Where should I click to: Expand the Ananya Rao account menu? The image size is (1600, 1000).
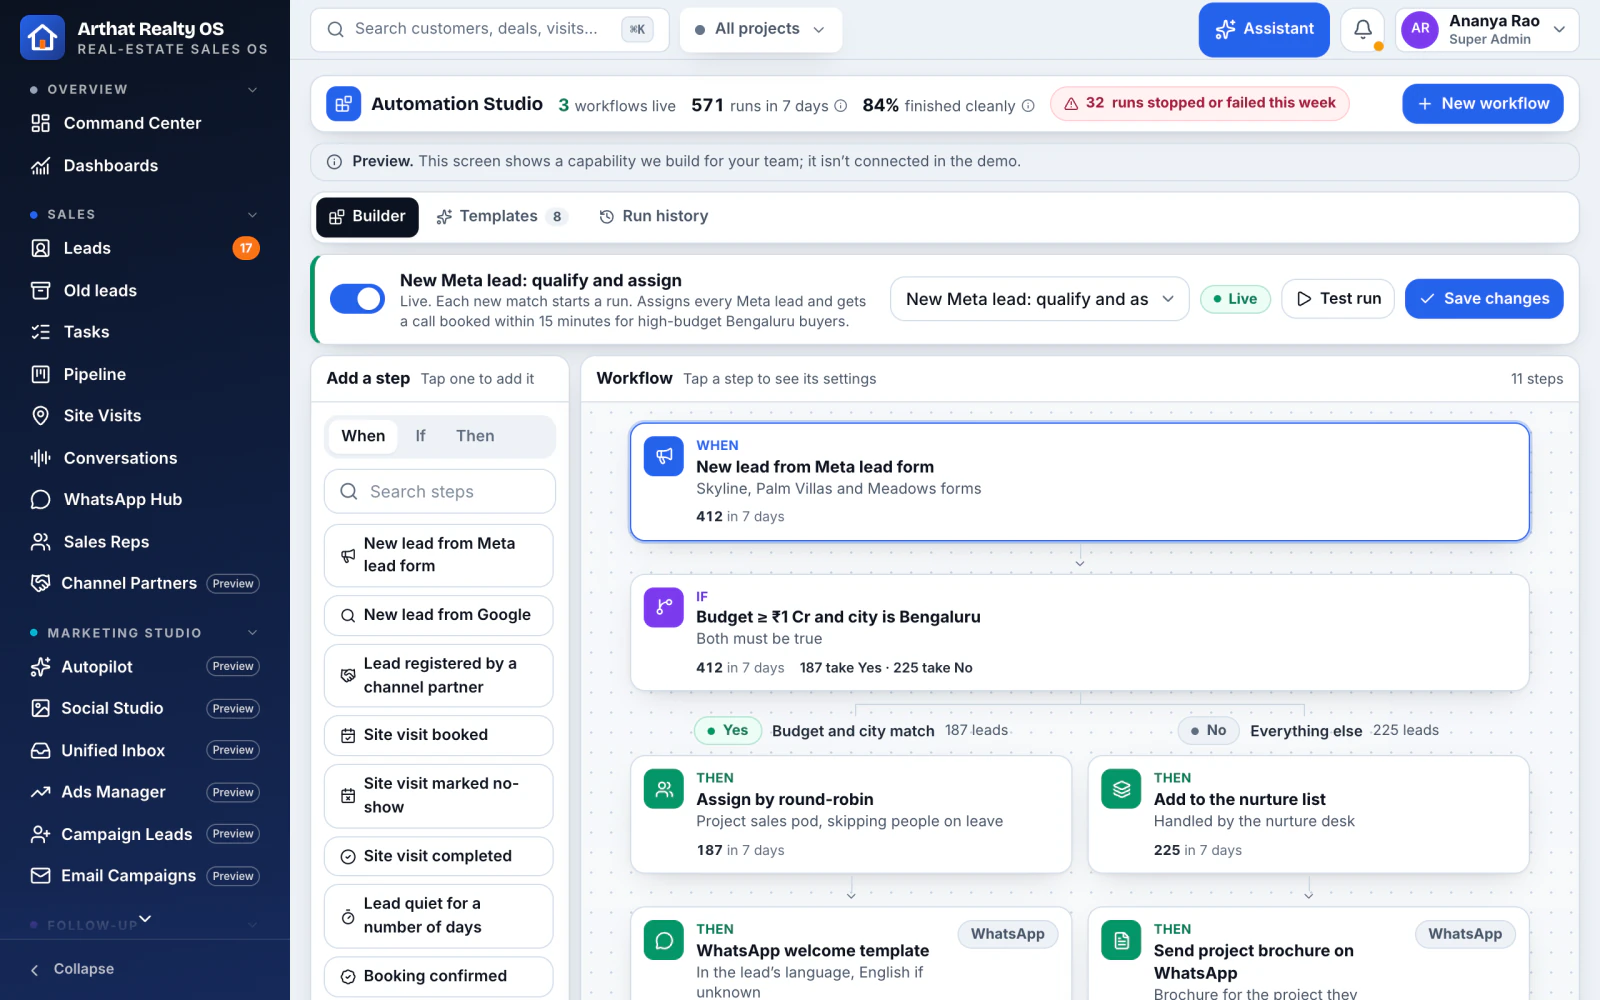[1487, 30]
